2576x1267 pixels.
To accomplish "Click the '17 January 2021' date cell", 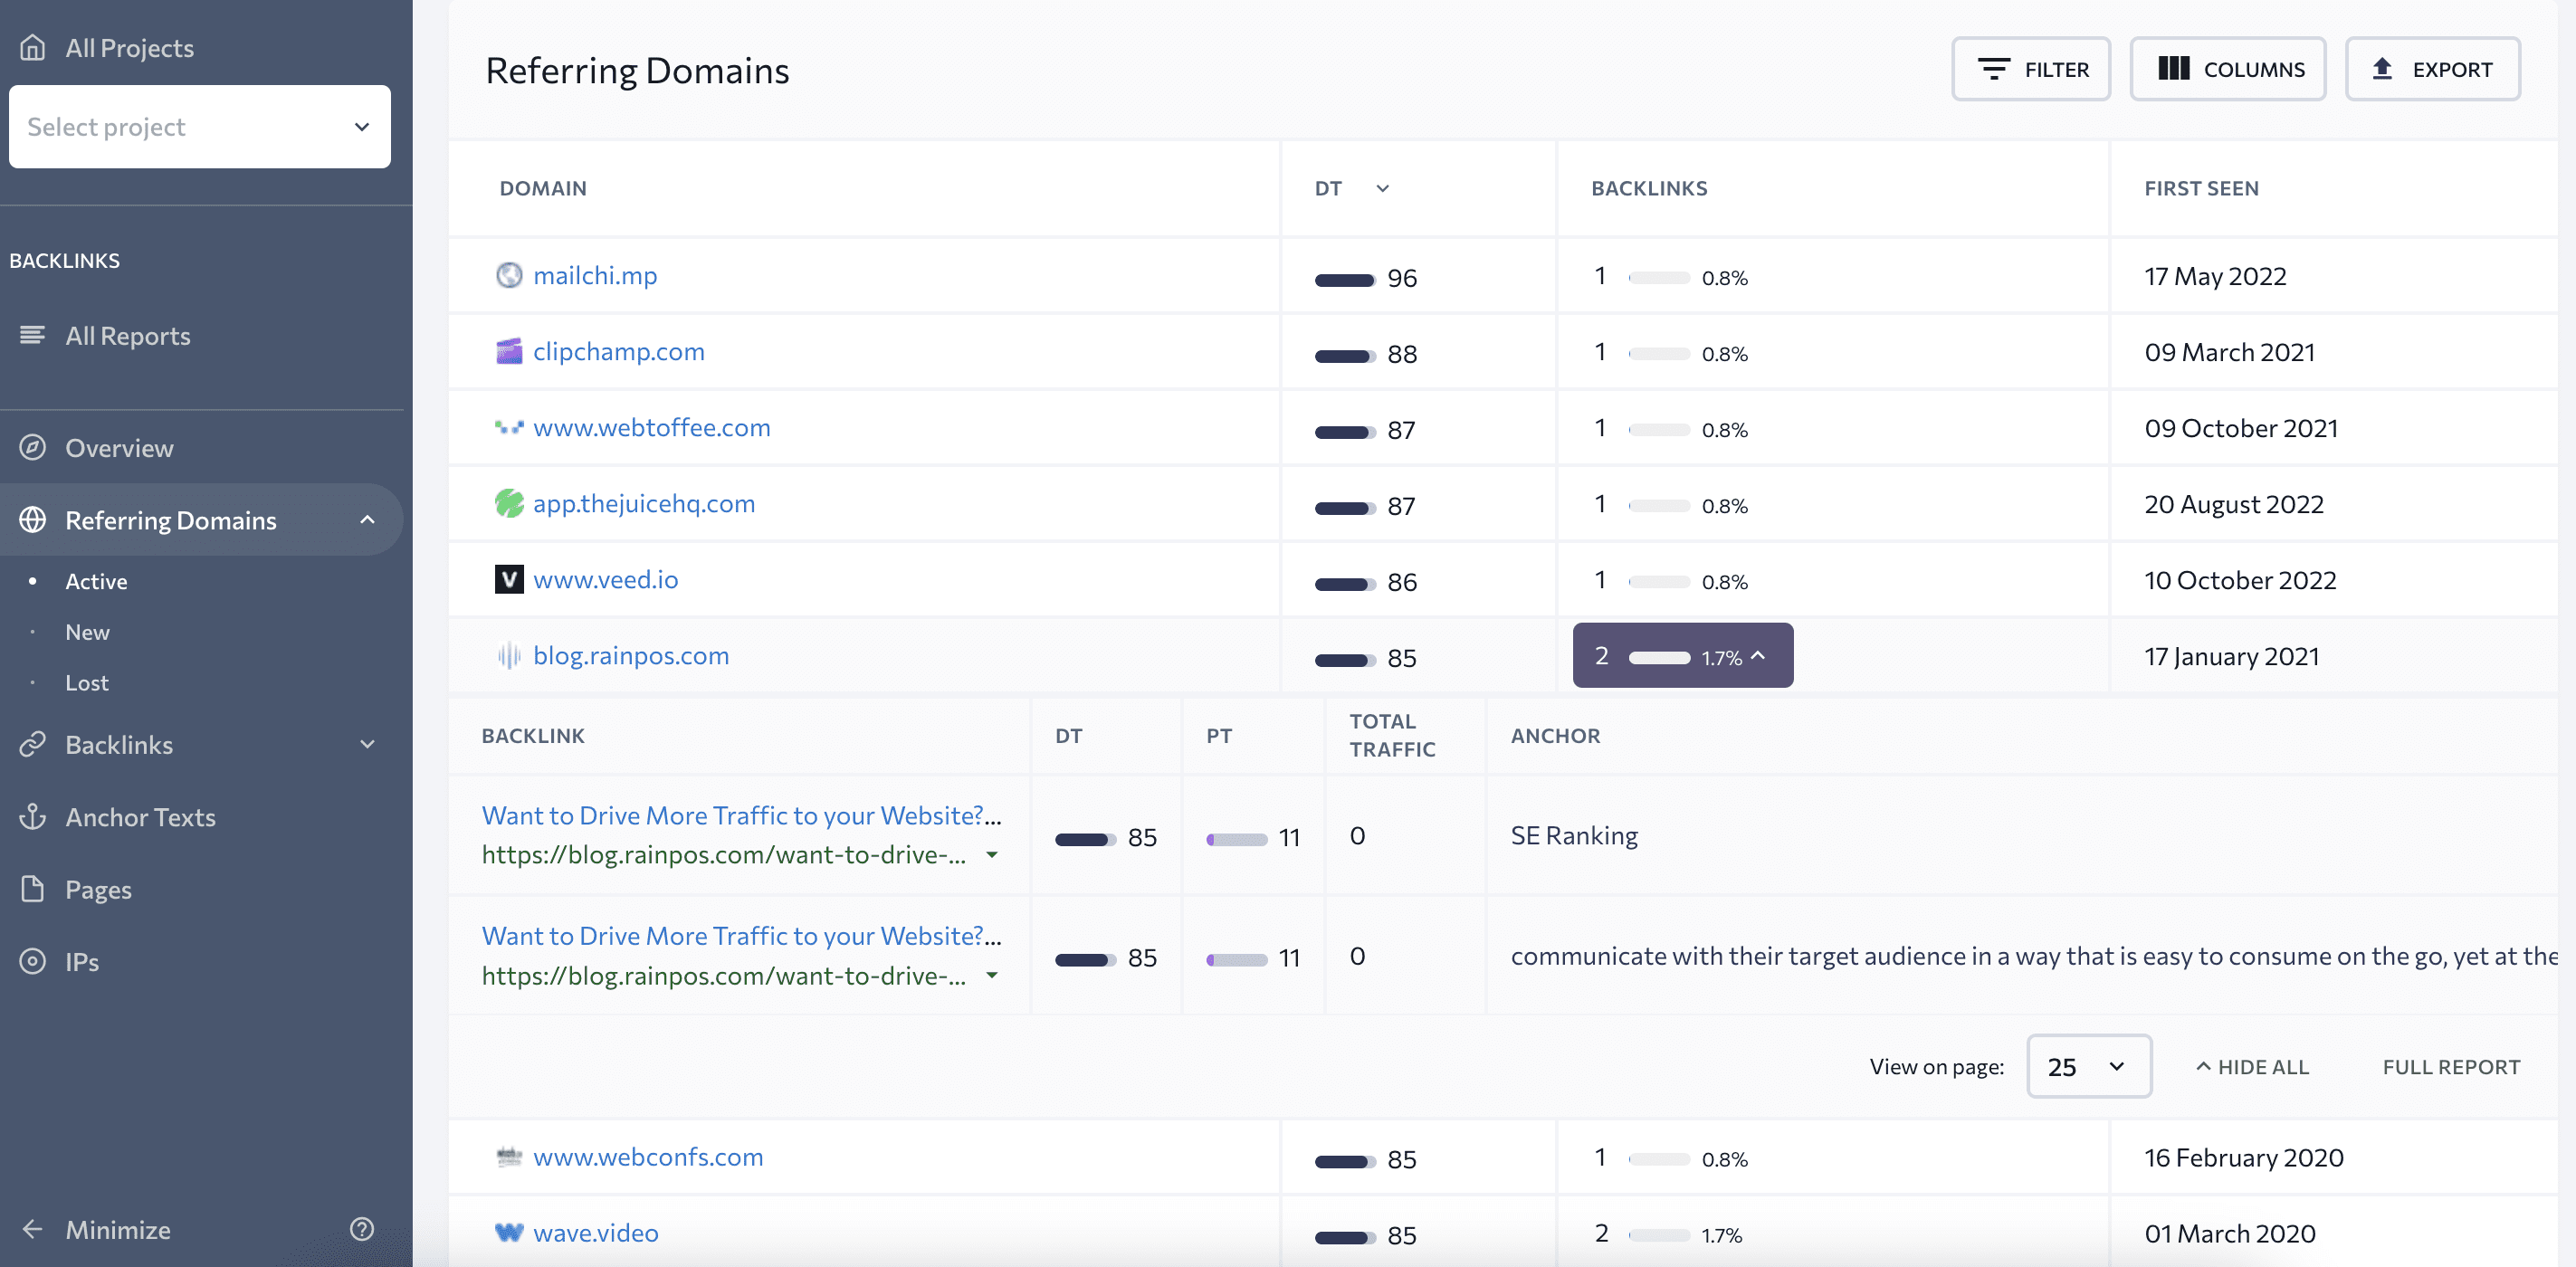I will [x=2231, y=656].
